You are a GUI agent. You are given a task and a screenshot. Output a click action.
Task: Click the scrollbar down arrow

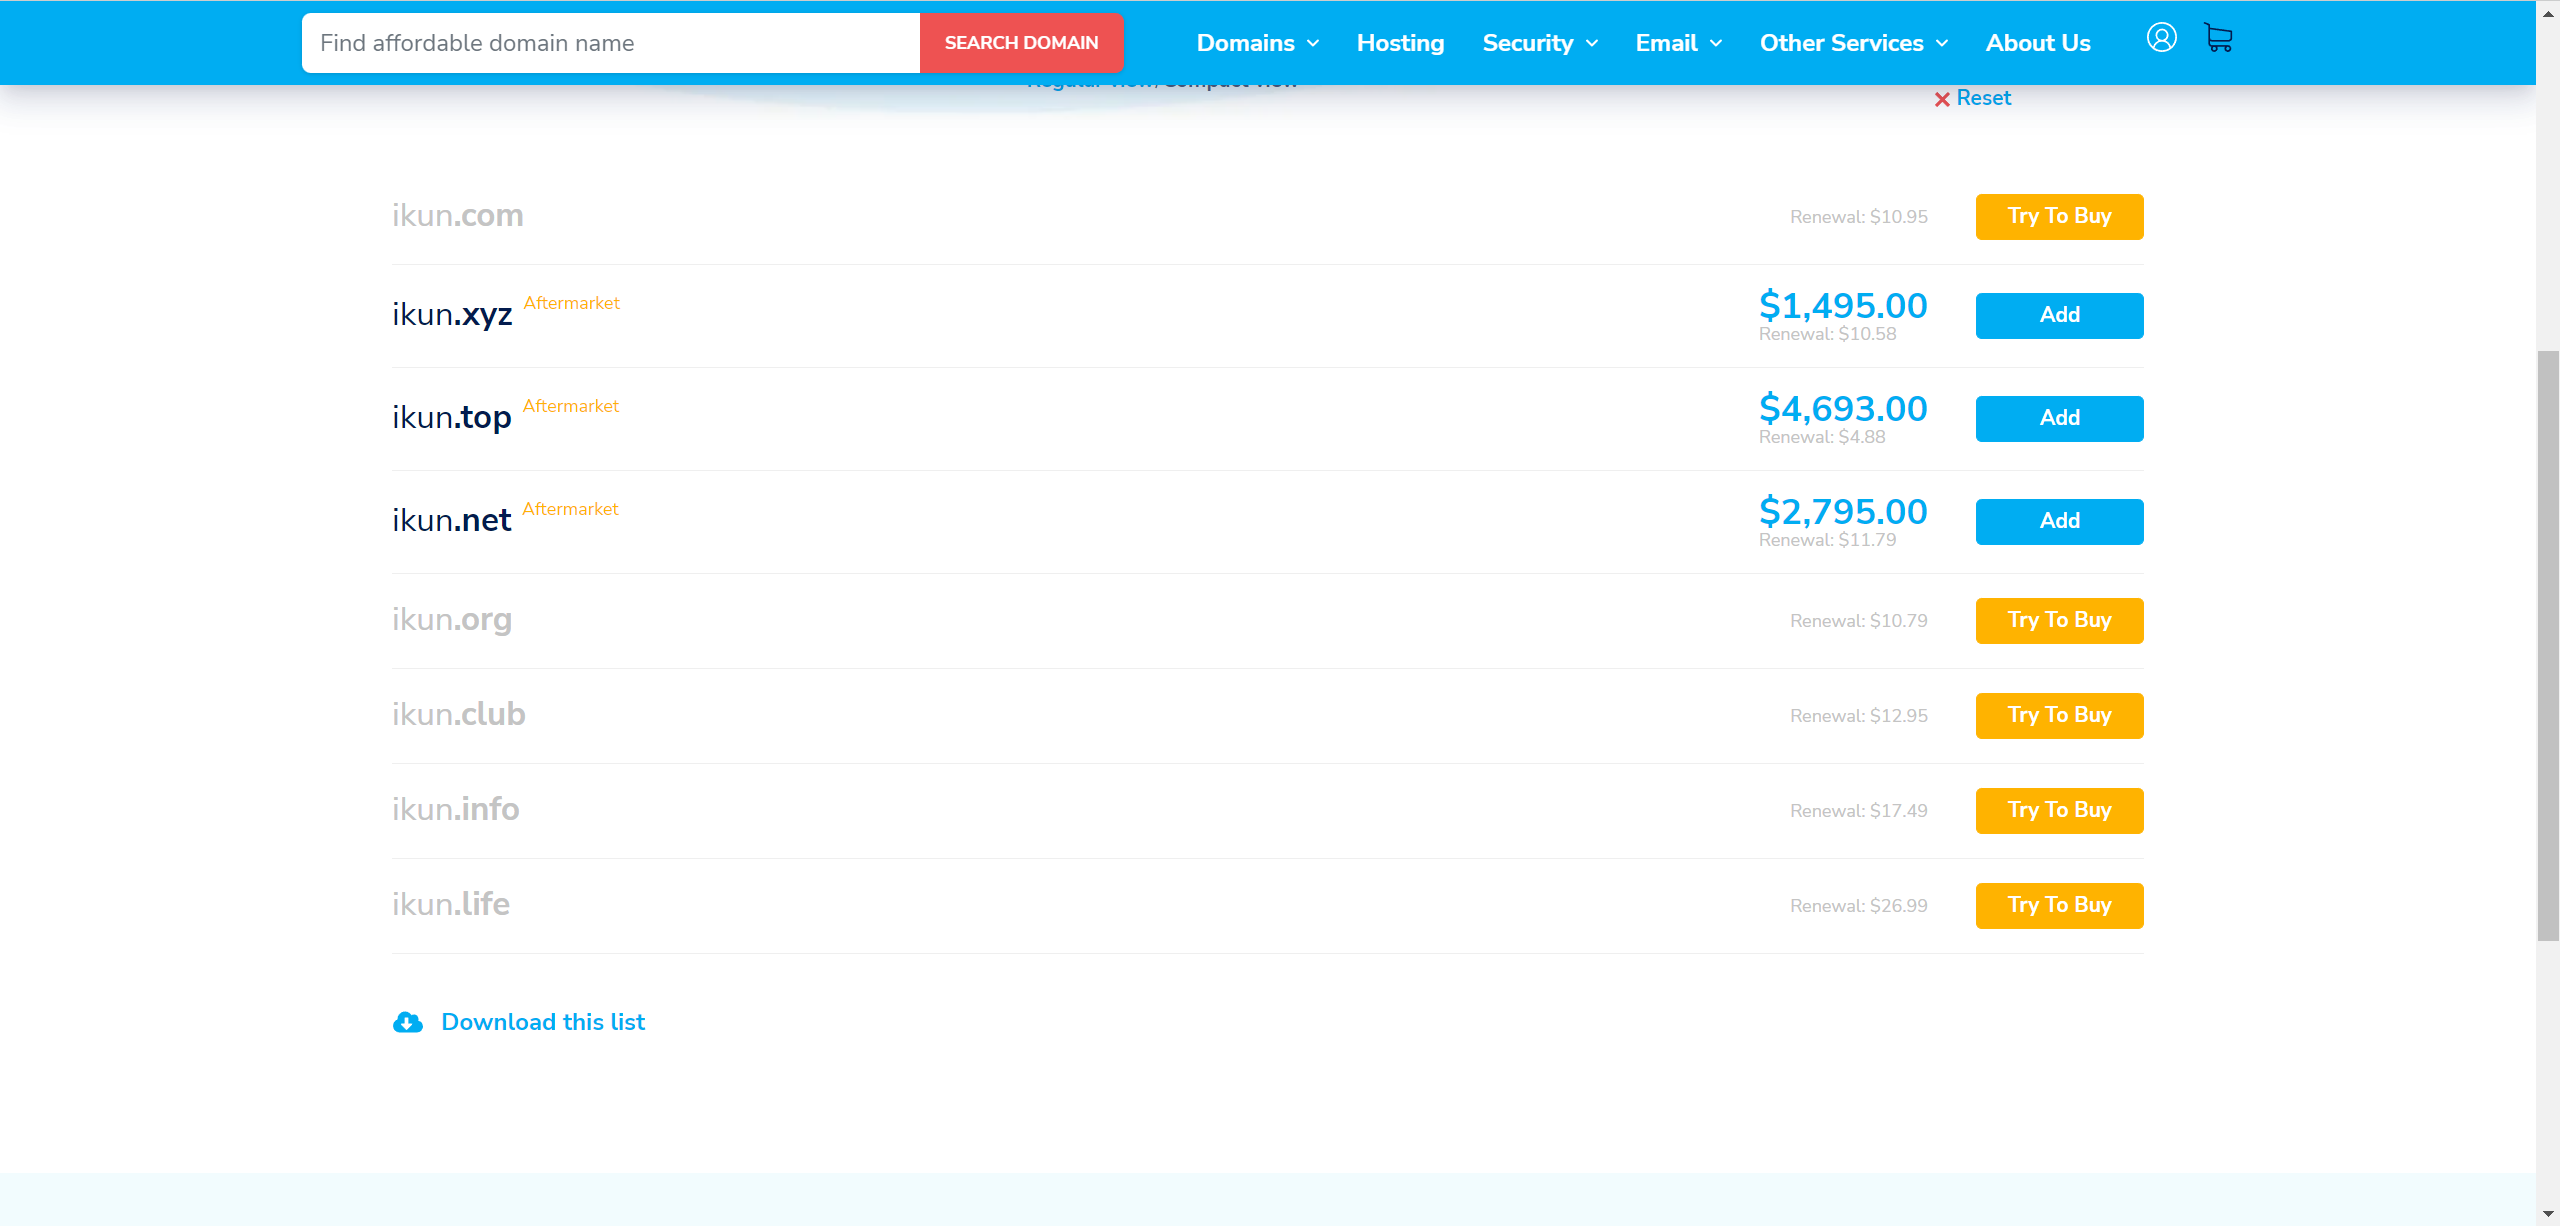coord(2548,1214)
